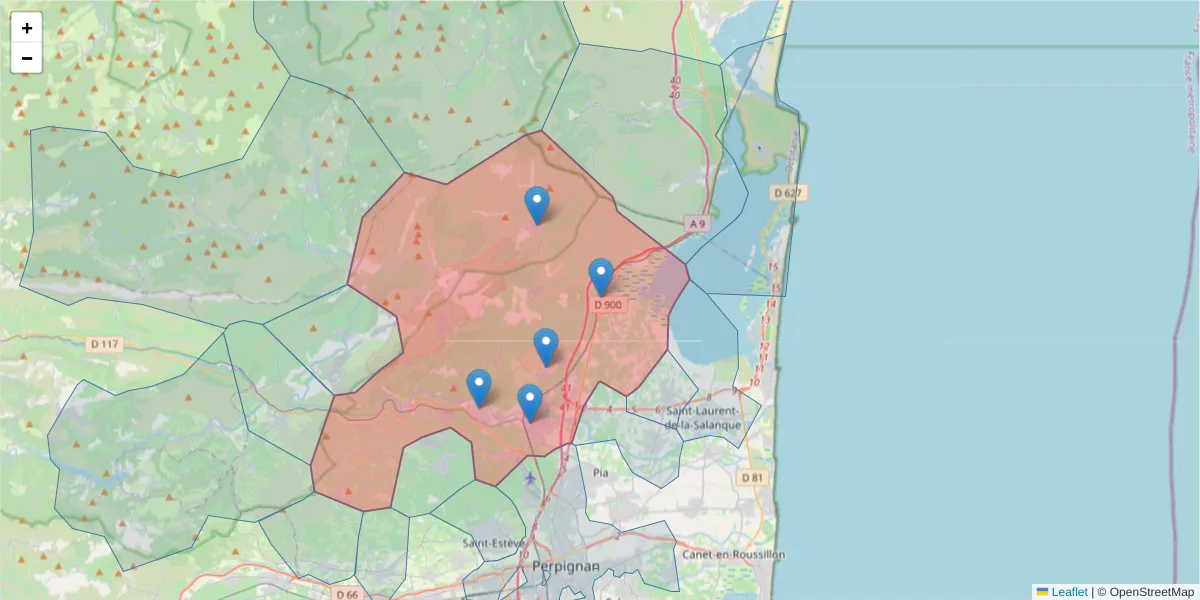
Task: Click the A 9 motorway shield
Action: coord(696,224)
